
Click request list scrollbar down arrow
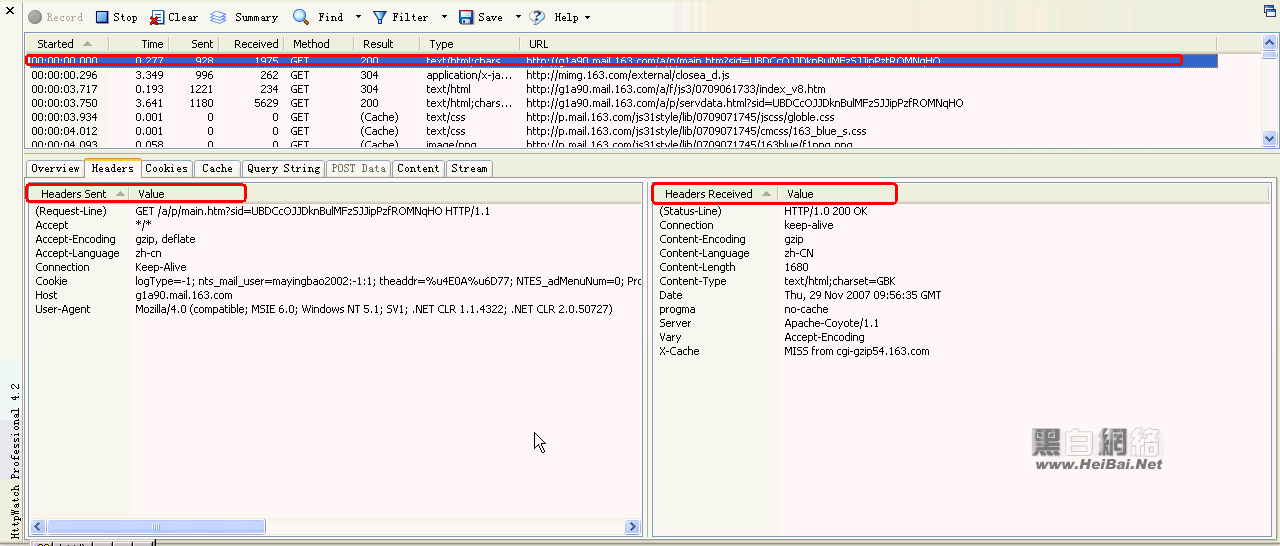1270,140
